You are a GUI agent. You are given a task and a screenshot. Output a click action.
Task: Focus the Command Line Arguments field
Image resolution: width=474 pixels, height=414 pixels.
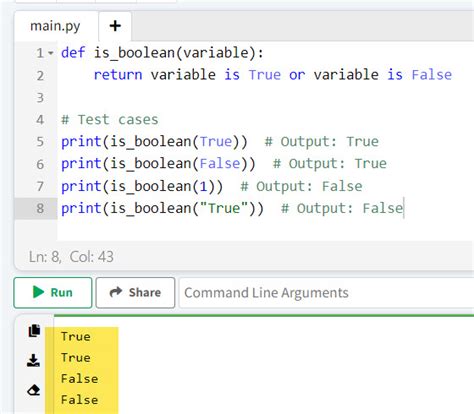tap(327, 293)
